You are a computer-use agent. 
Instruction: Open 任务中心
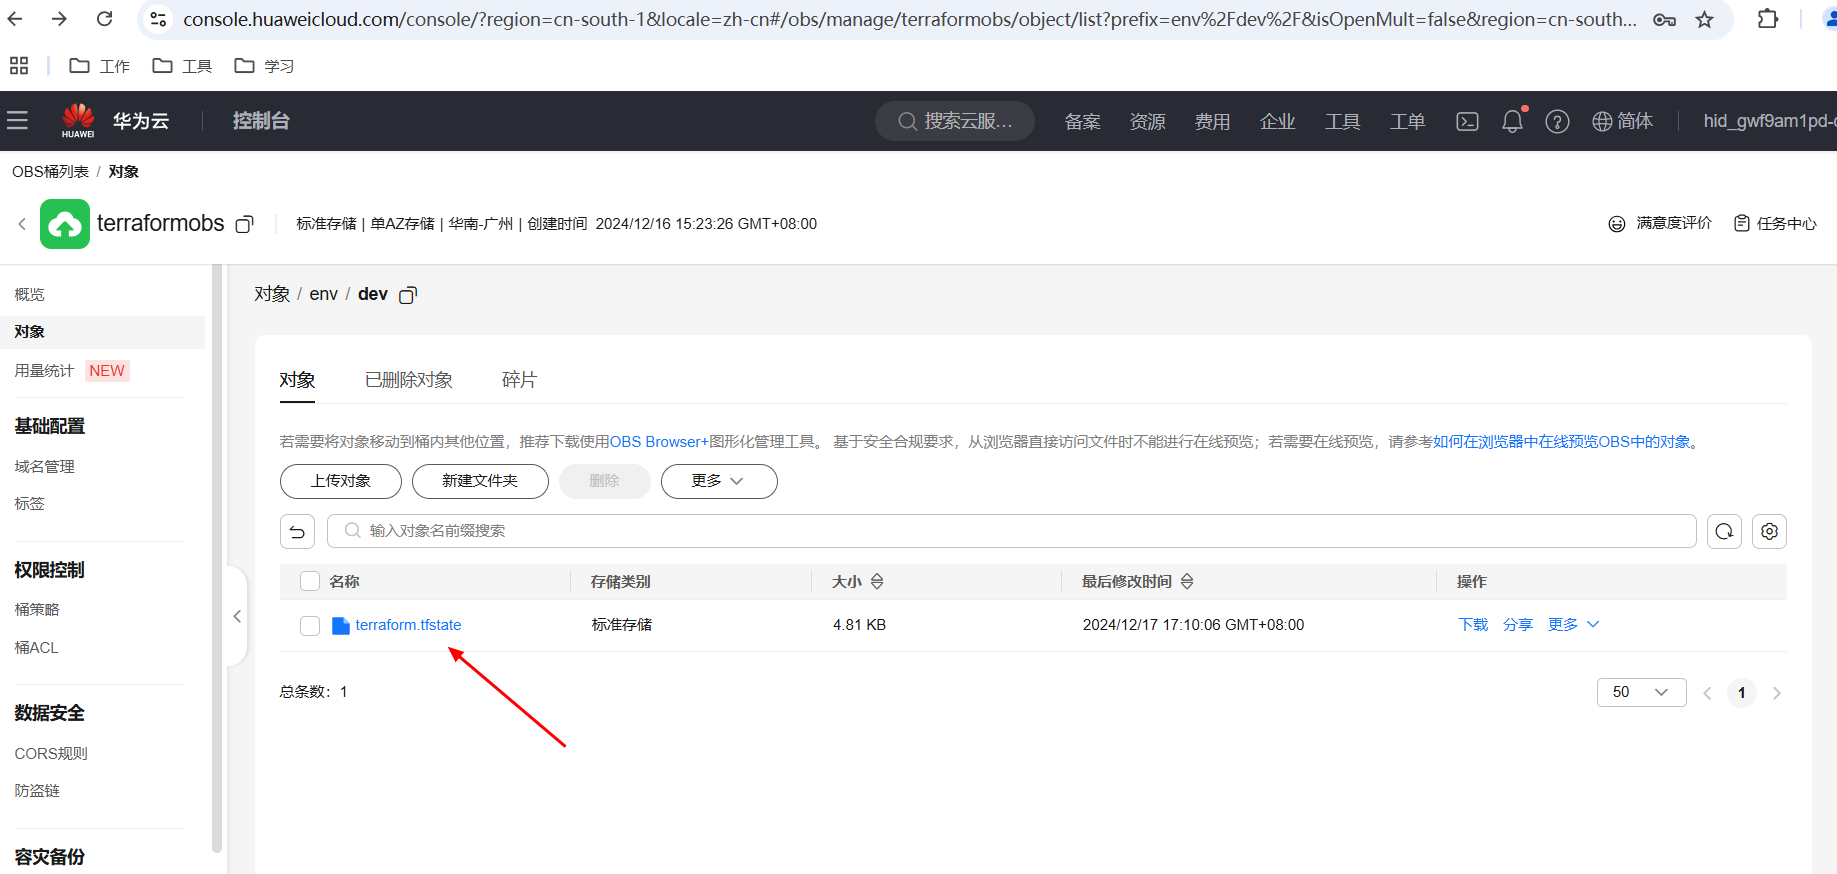pyautogui.click(x=1775, y=223)
